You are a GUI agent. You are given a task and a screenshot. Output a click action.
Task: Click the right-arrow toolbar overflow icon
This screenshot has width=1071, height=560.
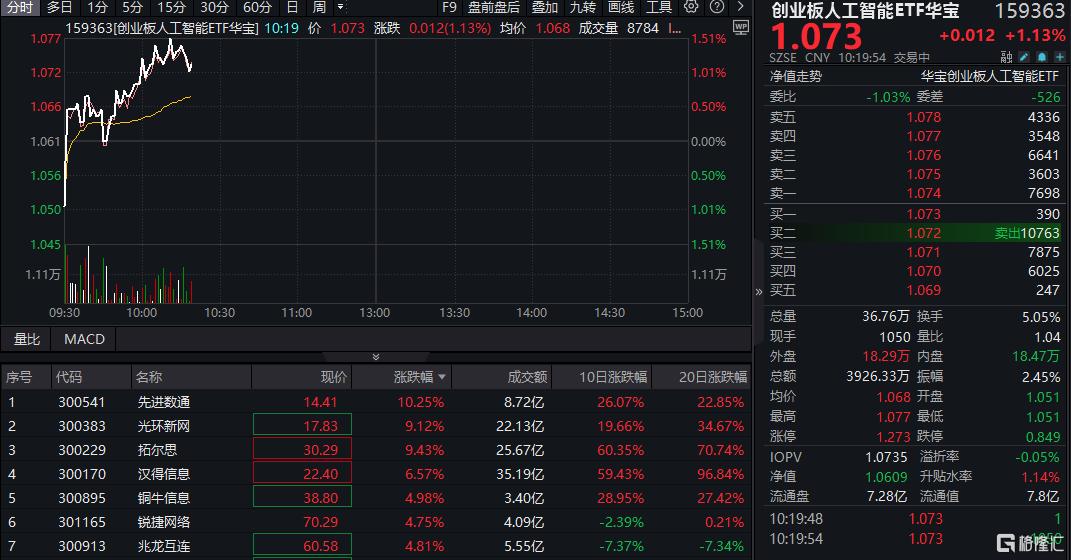tap(740, 8)
